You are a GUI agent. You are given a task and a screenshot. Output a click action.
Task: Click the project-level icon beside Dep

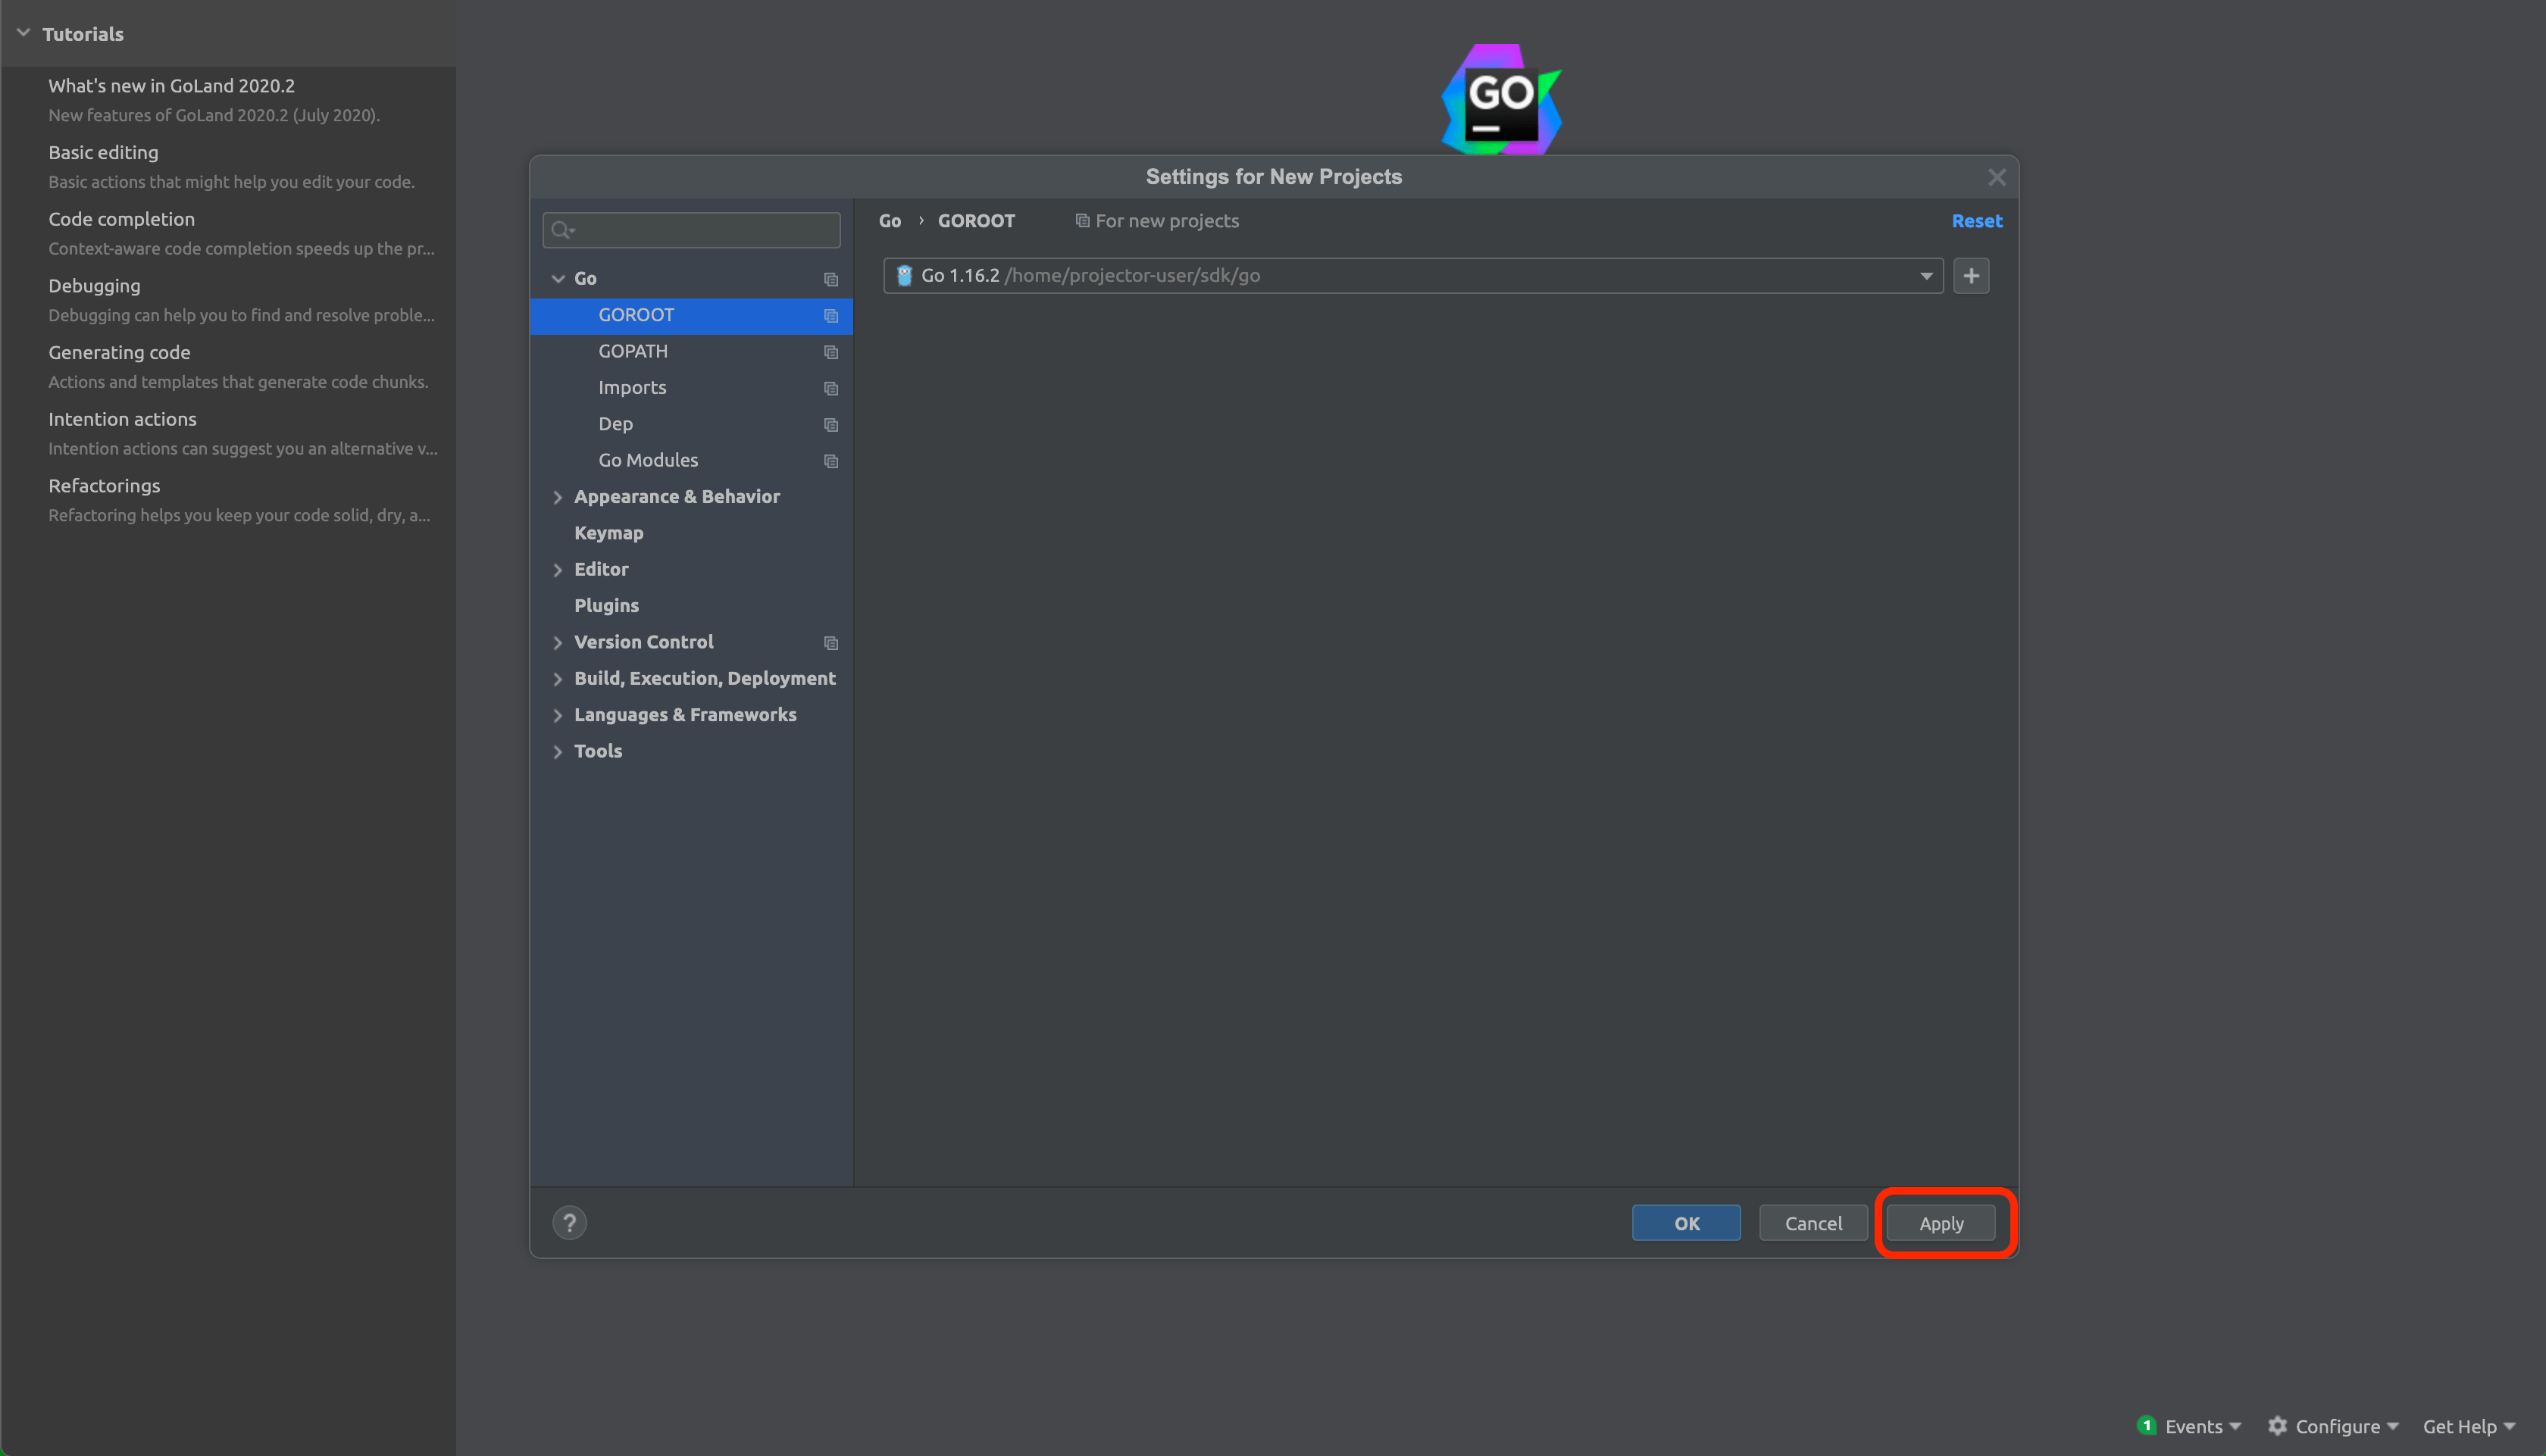pyautogui.click(x=830, y=425)
